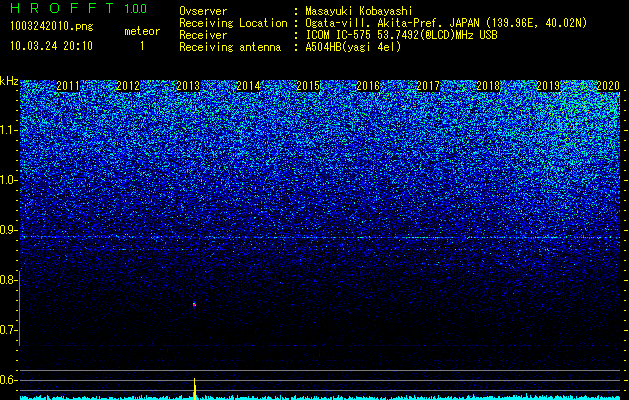The height and width of the screenshot is (400, 629).
Task: Select the Ogata-vill. Akita-Pref. JAPAN location text
Action: (x=446, y=23)
